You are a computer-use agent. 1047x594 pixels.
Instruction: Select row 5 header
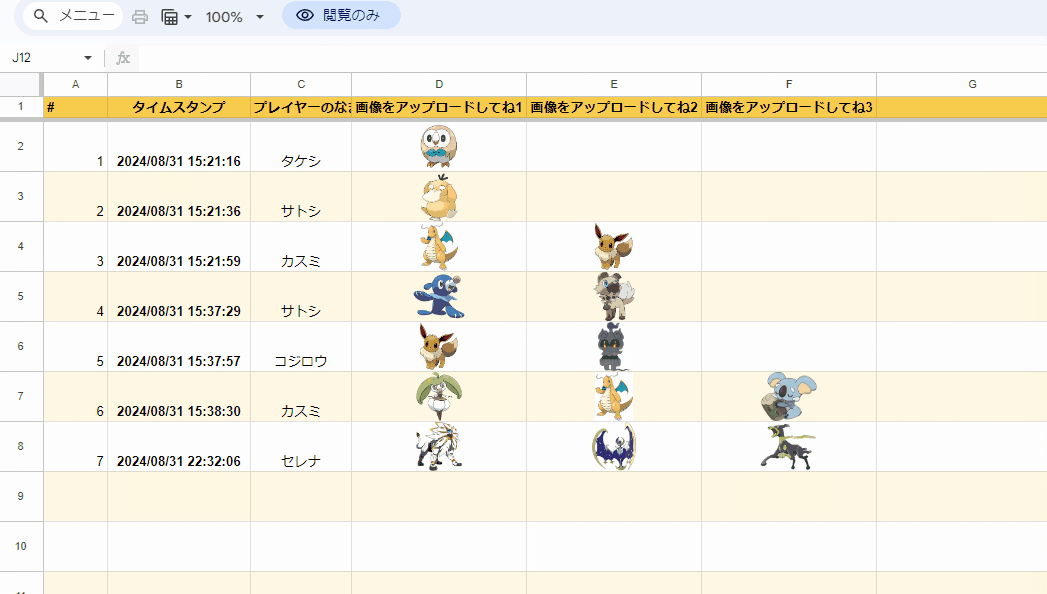tap(21, 296)
